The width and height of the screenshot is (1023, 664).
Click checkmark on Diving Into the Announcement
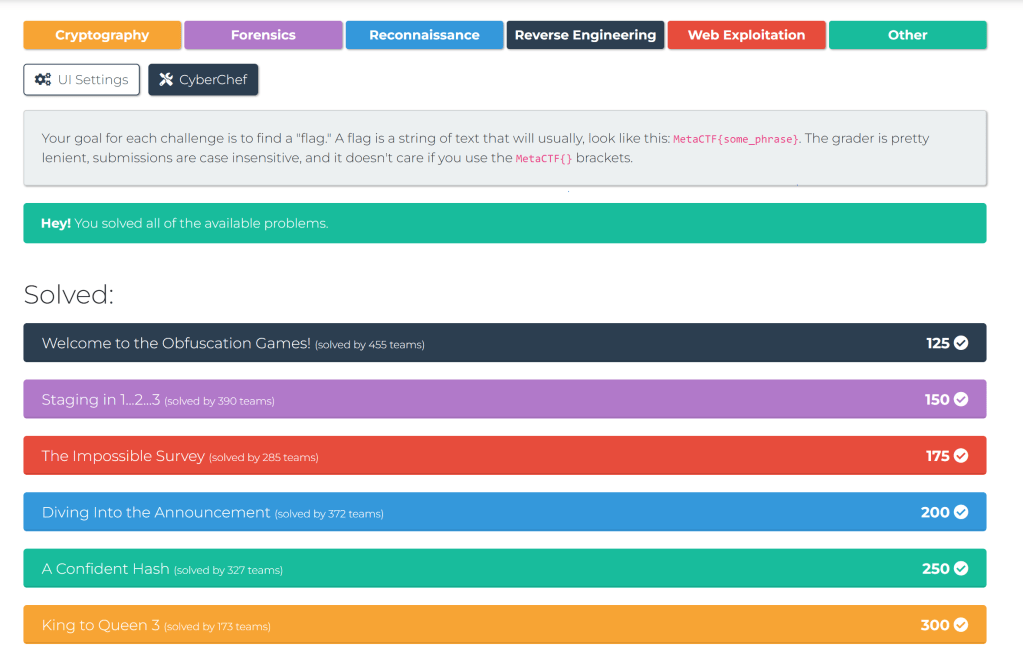(x=961, y=512)
